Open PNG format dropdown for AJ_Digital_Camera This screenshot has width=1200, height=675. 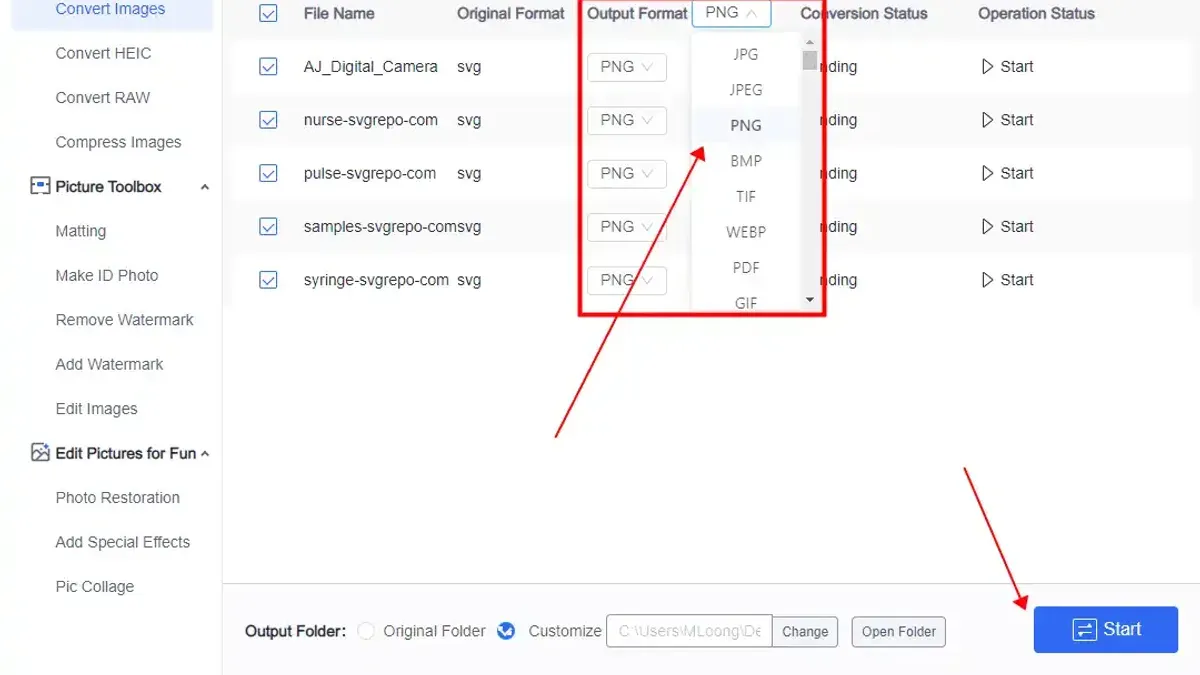click(x=627, y=67)
